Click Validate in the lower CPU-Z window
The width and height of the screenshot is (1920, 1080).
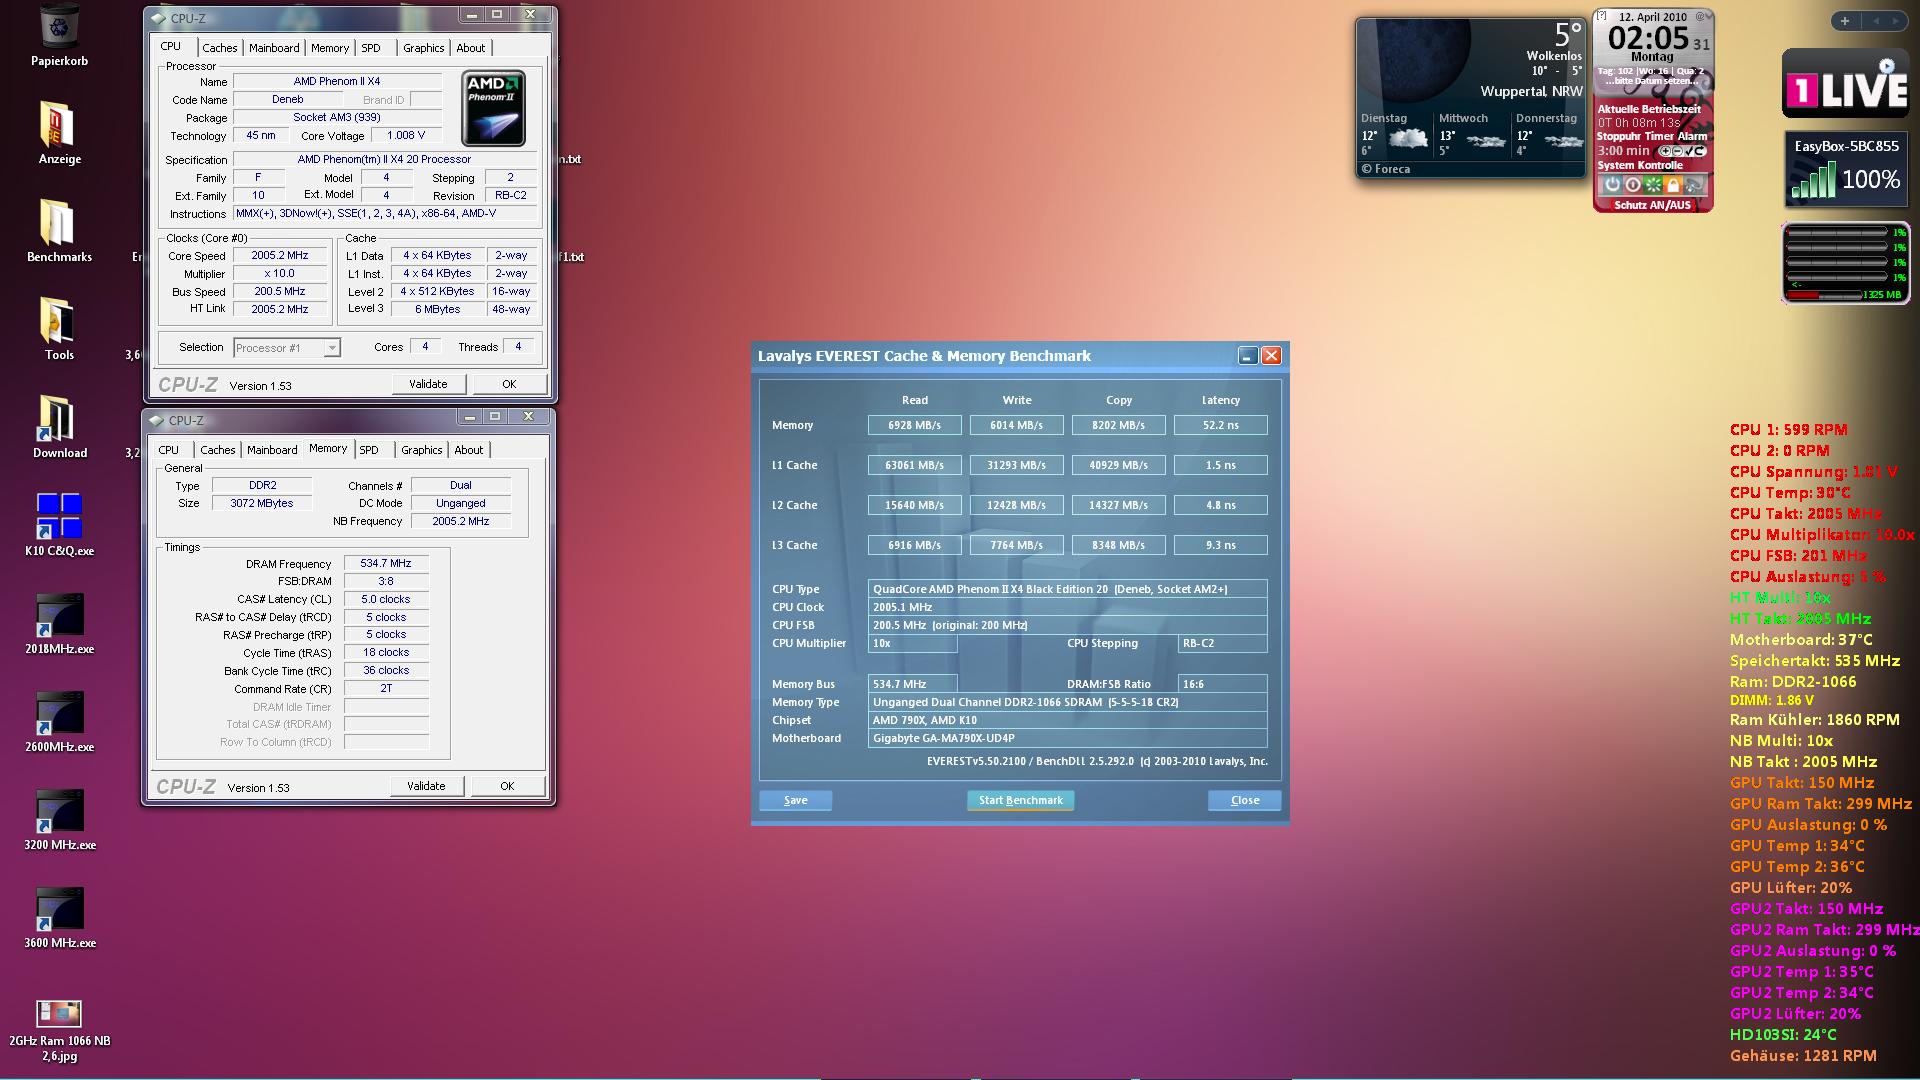pyautogui.click(x=426, y=786)
